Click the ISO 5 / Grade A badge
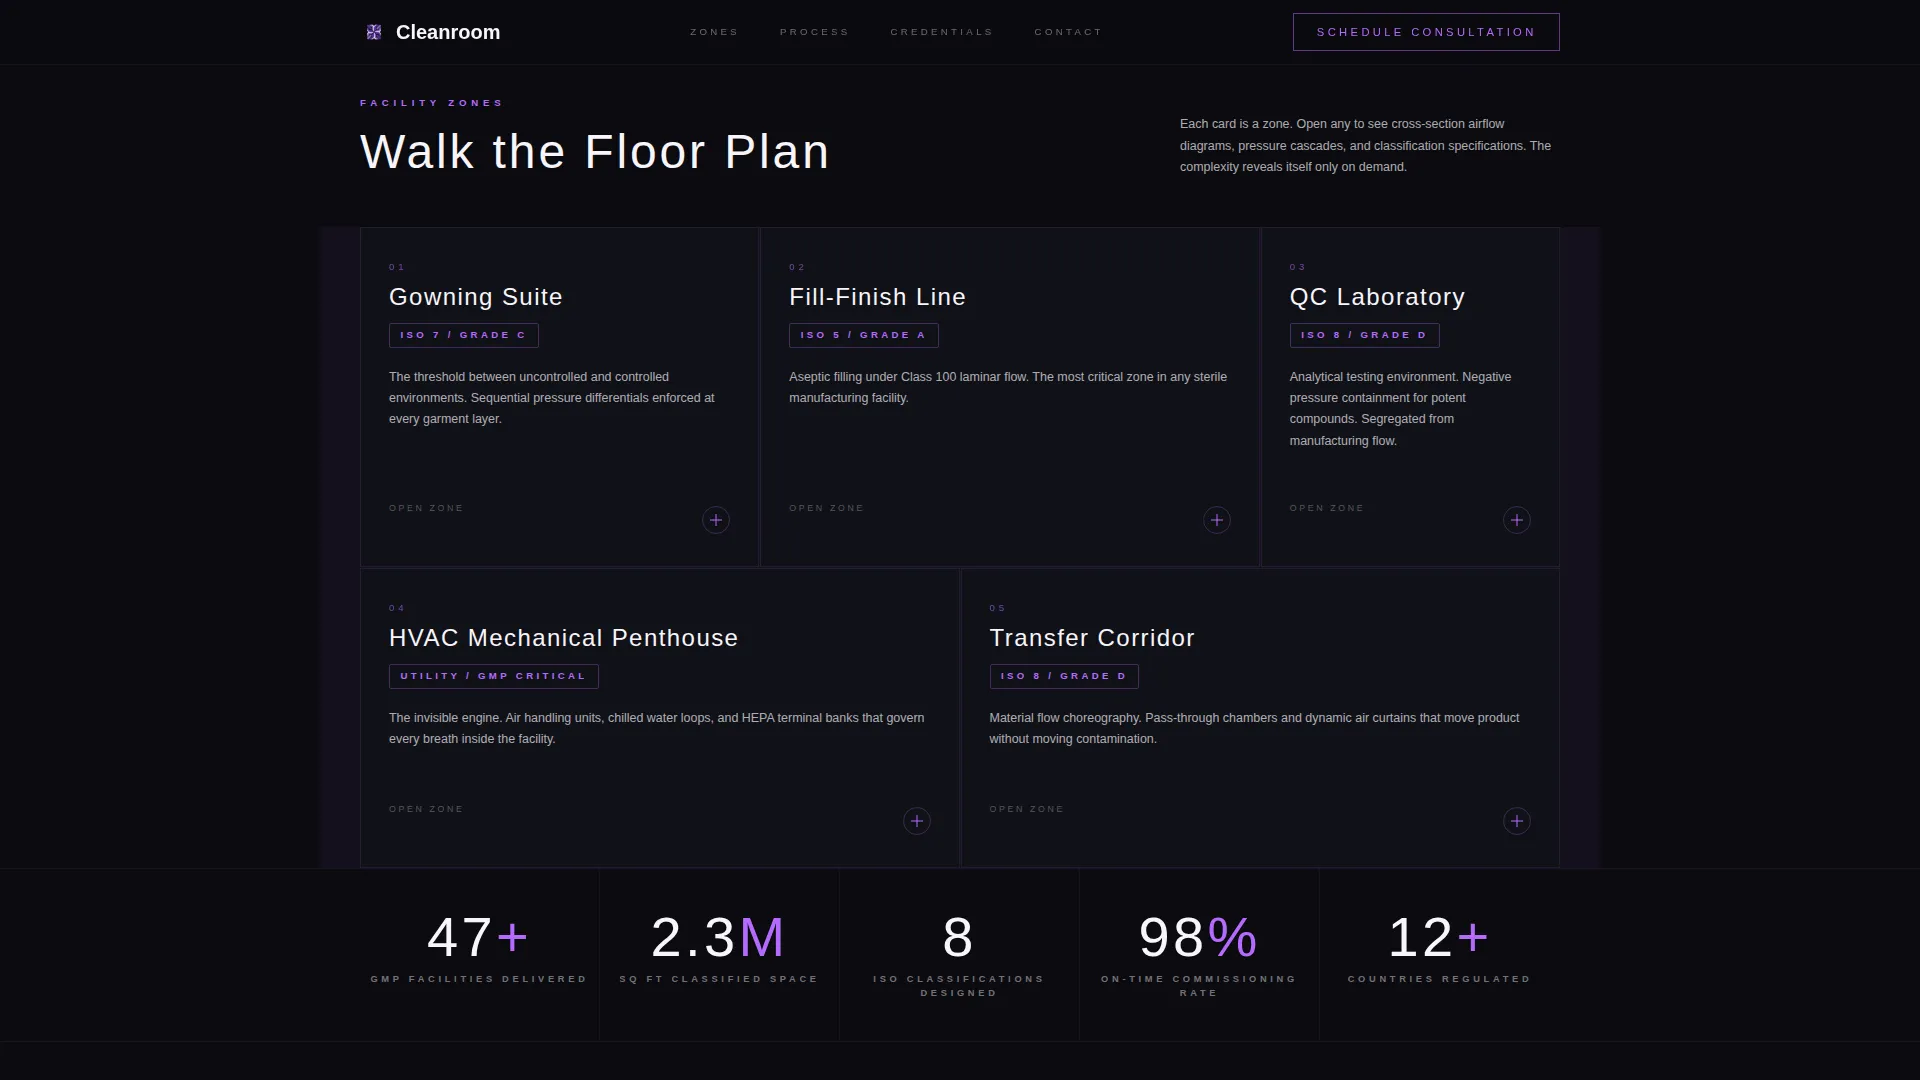The height and width of the screenshot is (1080, 1920). (864, 335)
